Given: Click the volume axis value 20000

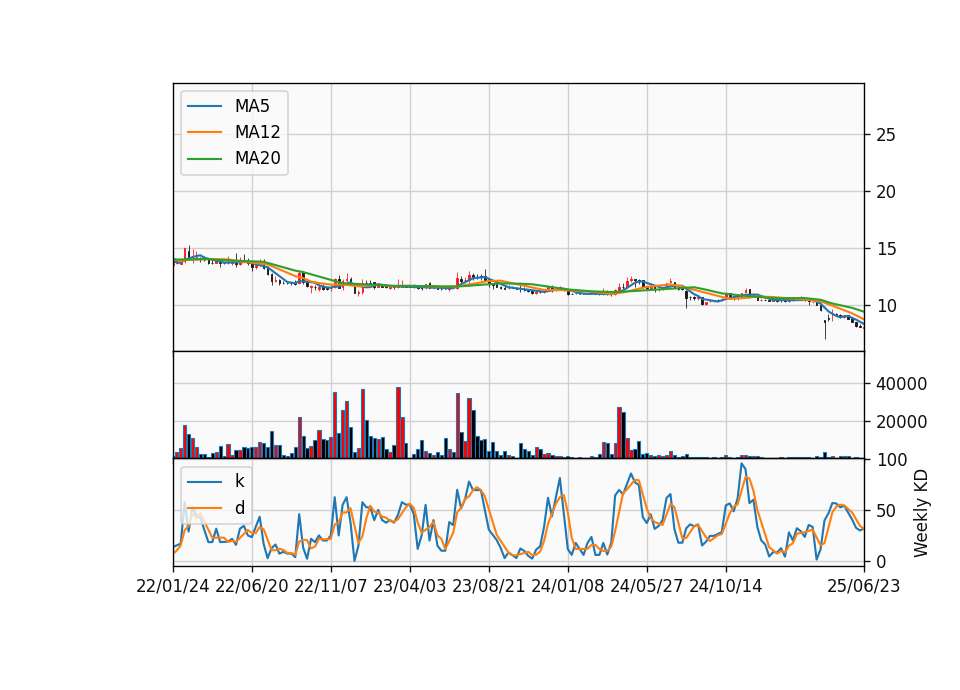Looking at the screenshot, I should tap(901, 422).
